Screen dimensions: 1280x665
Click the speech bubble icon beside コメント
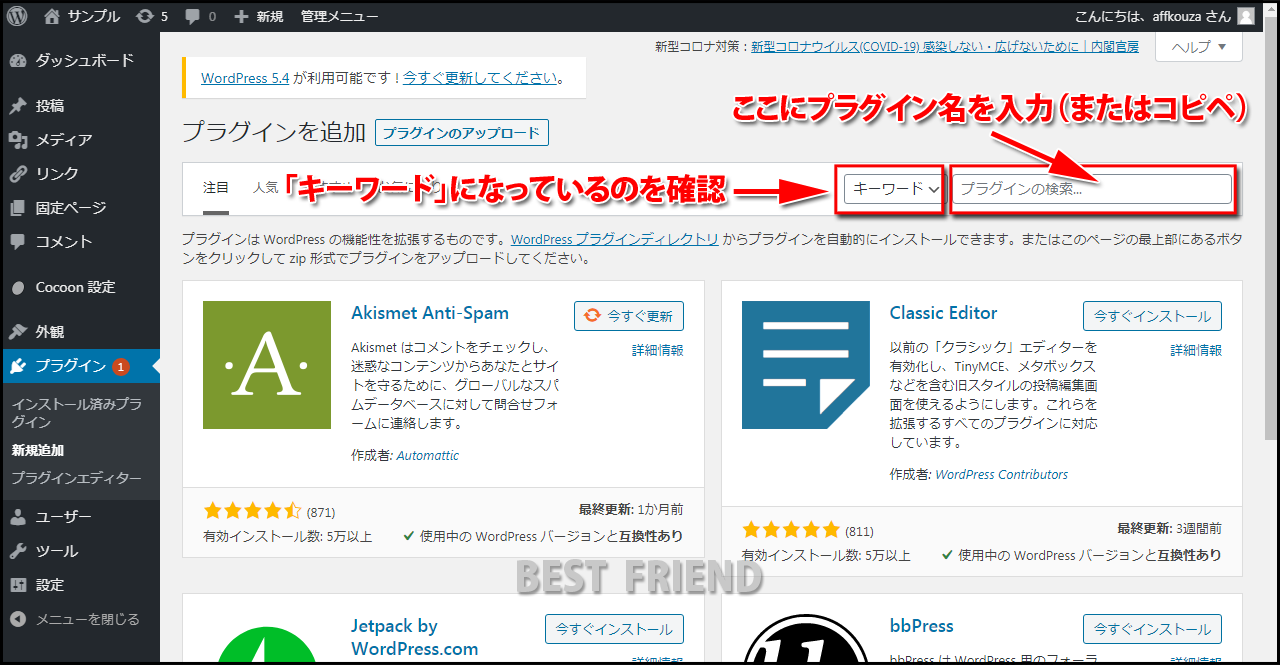(18, 242)
